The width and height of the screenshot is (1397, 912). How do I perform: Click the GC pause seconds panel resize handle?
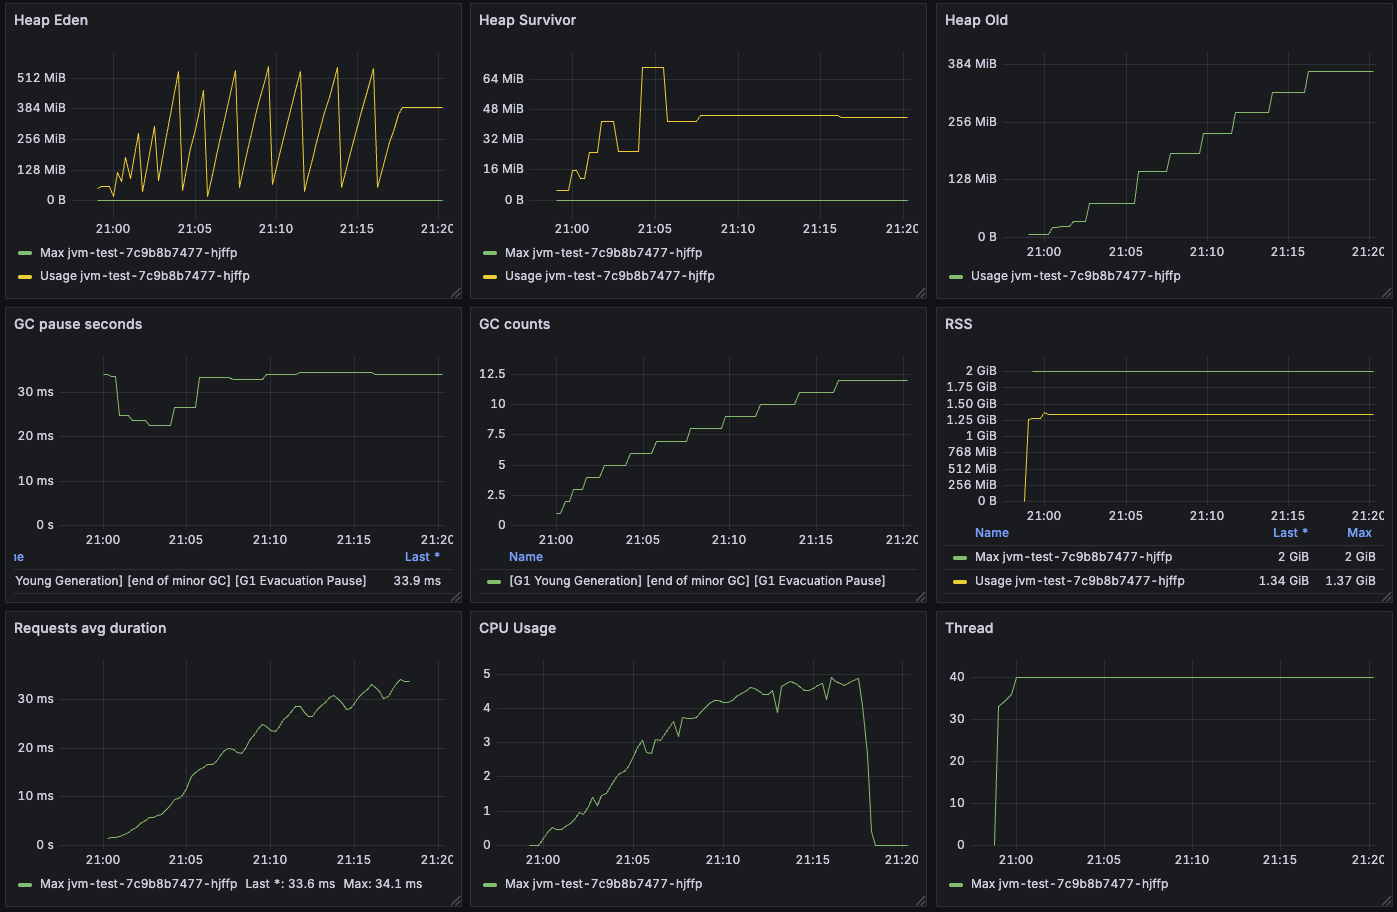pos(456,597)
